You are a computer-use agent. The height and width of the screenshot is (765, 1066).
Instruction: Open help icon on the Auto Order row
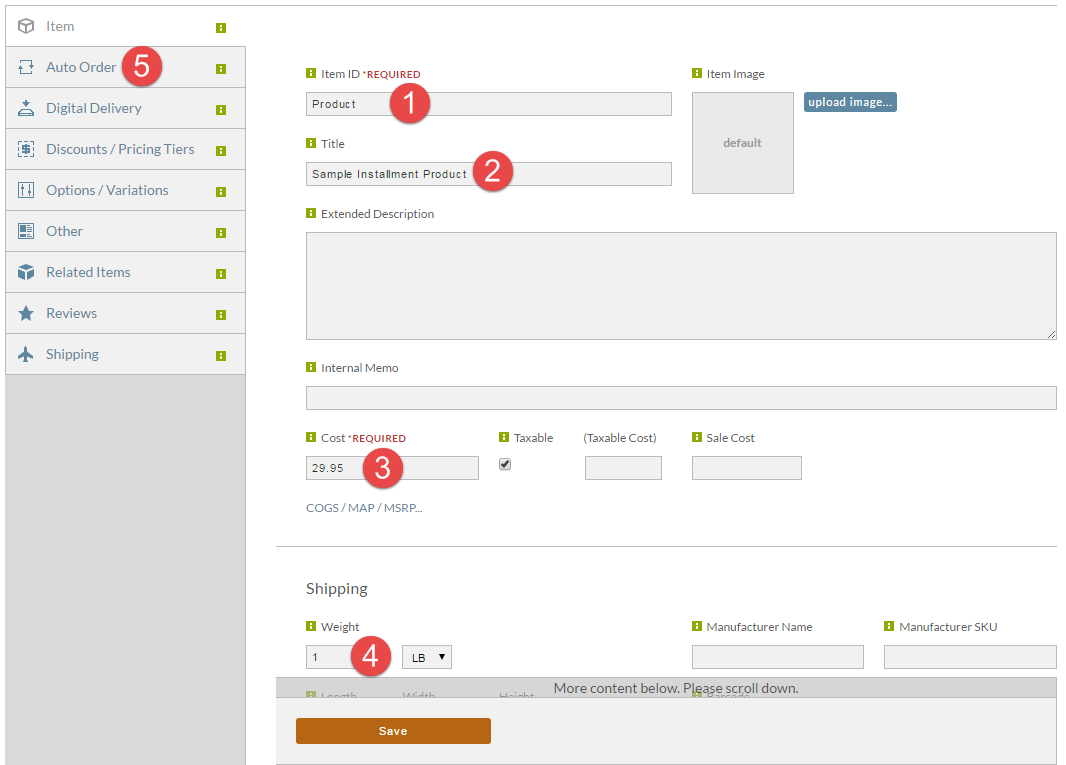point(221,69)
